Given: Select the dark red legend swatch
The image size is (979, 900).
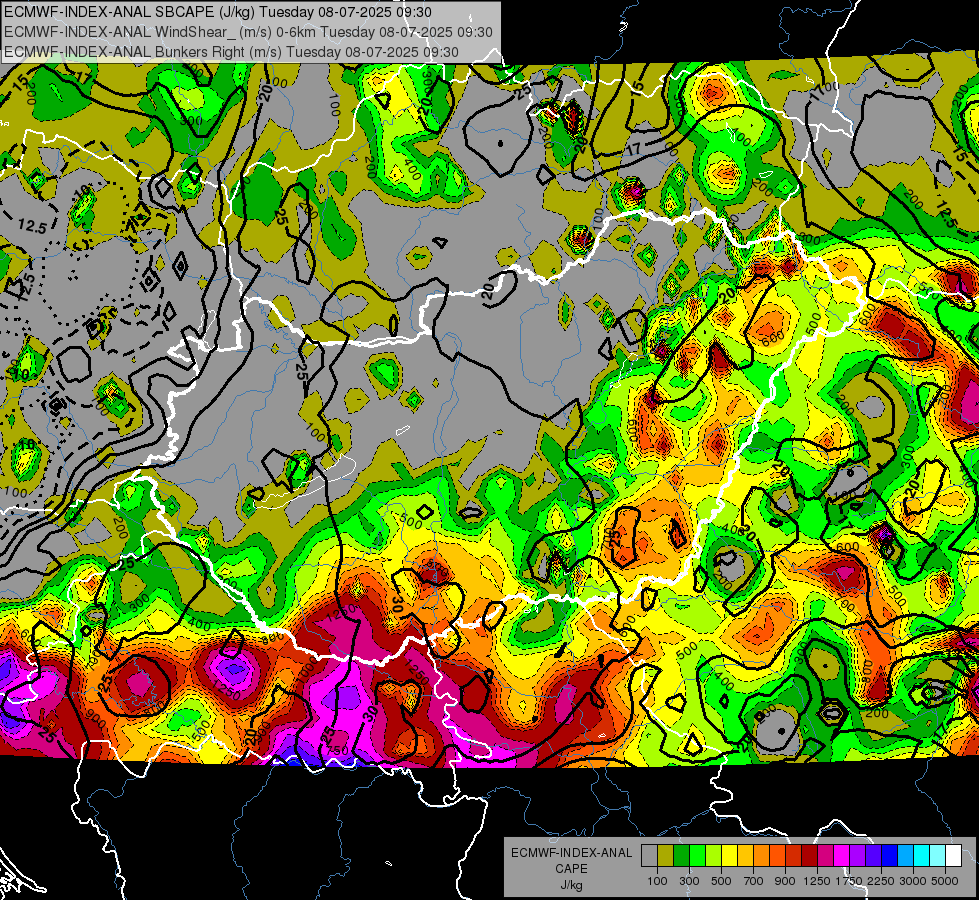Looking at the screenshot, I should pyautogui.click(x=809, y=856).
